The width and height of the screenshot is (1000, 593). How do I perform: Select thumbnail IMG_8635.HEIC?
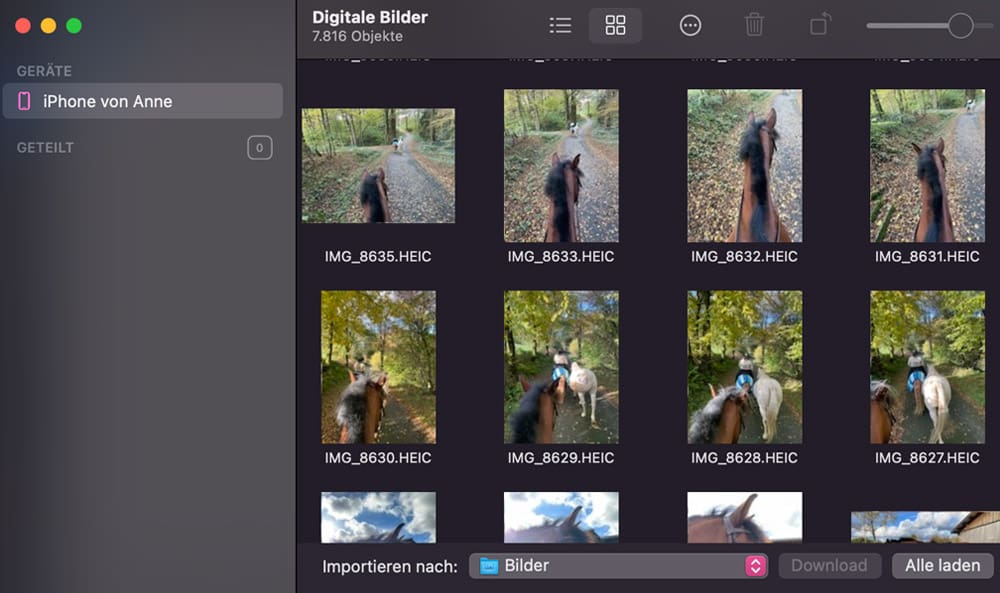pyautogui.click(x=378, y=166)
